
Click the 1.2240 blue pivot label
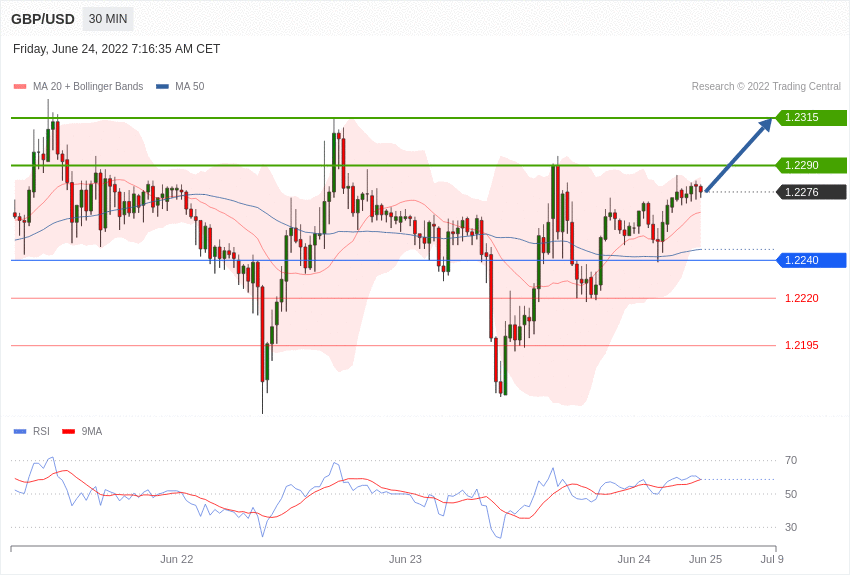pos(812,260)
